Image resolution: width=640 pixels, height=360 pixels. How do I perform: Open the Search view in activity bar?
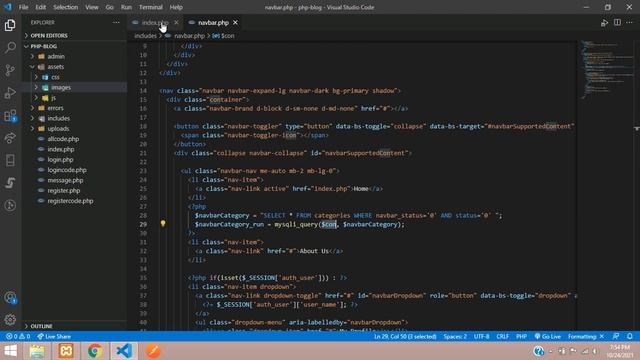point(10,47)
